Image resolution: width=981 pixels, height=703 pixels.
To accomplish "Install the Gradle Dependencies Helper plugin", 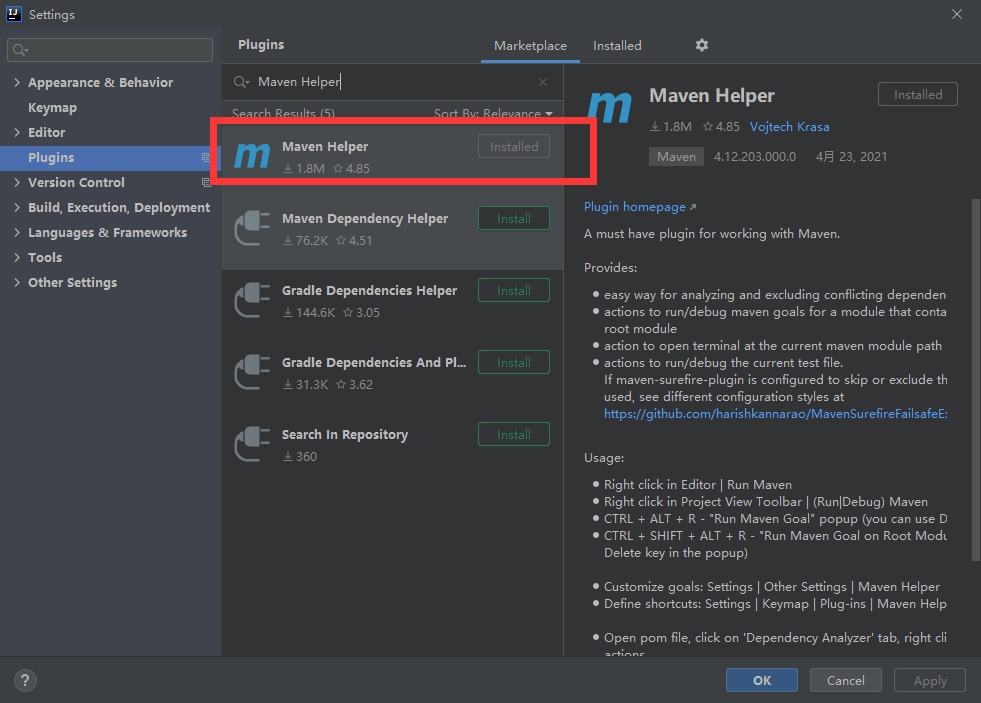I will coord(514,290).
